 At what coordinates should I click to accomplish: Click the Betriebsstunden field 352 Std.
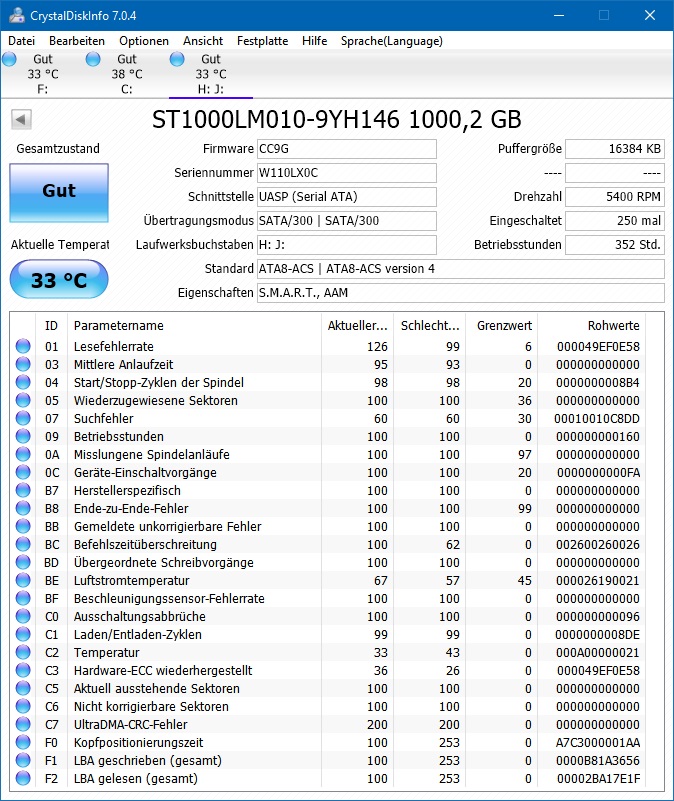(x=615, y=245)
